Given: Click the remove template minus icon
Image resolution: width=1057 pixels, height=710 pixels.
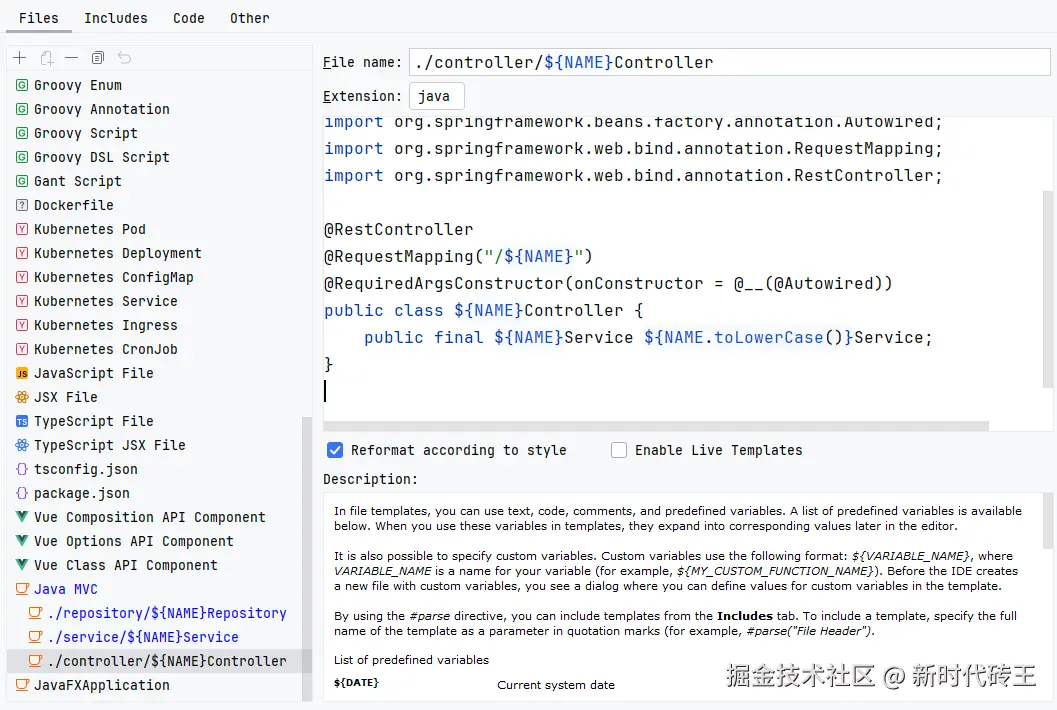Looking at the screenshot, I should [71, 58].
